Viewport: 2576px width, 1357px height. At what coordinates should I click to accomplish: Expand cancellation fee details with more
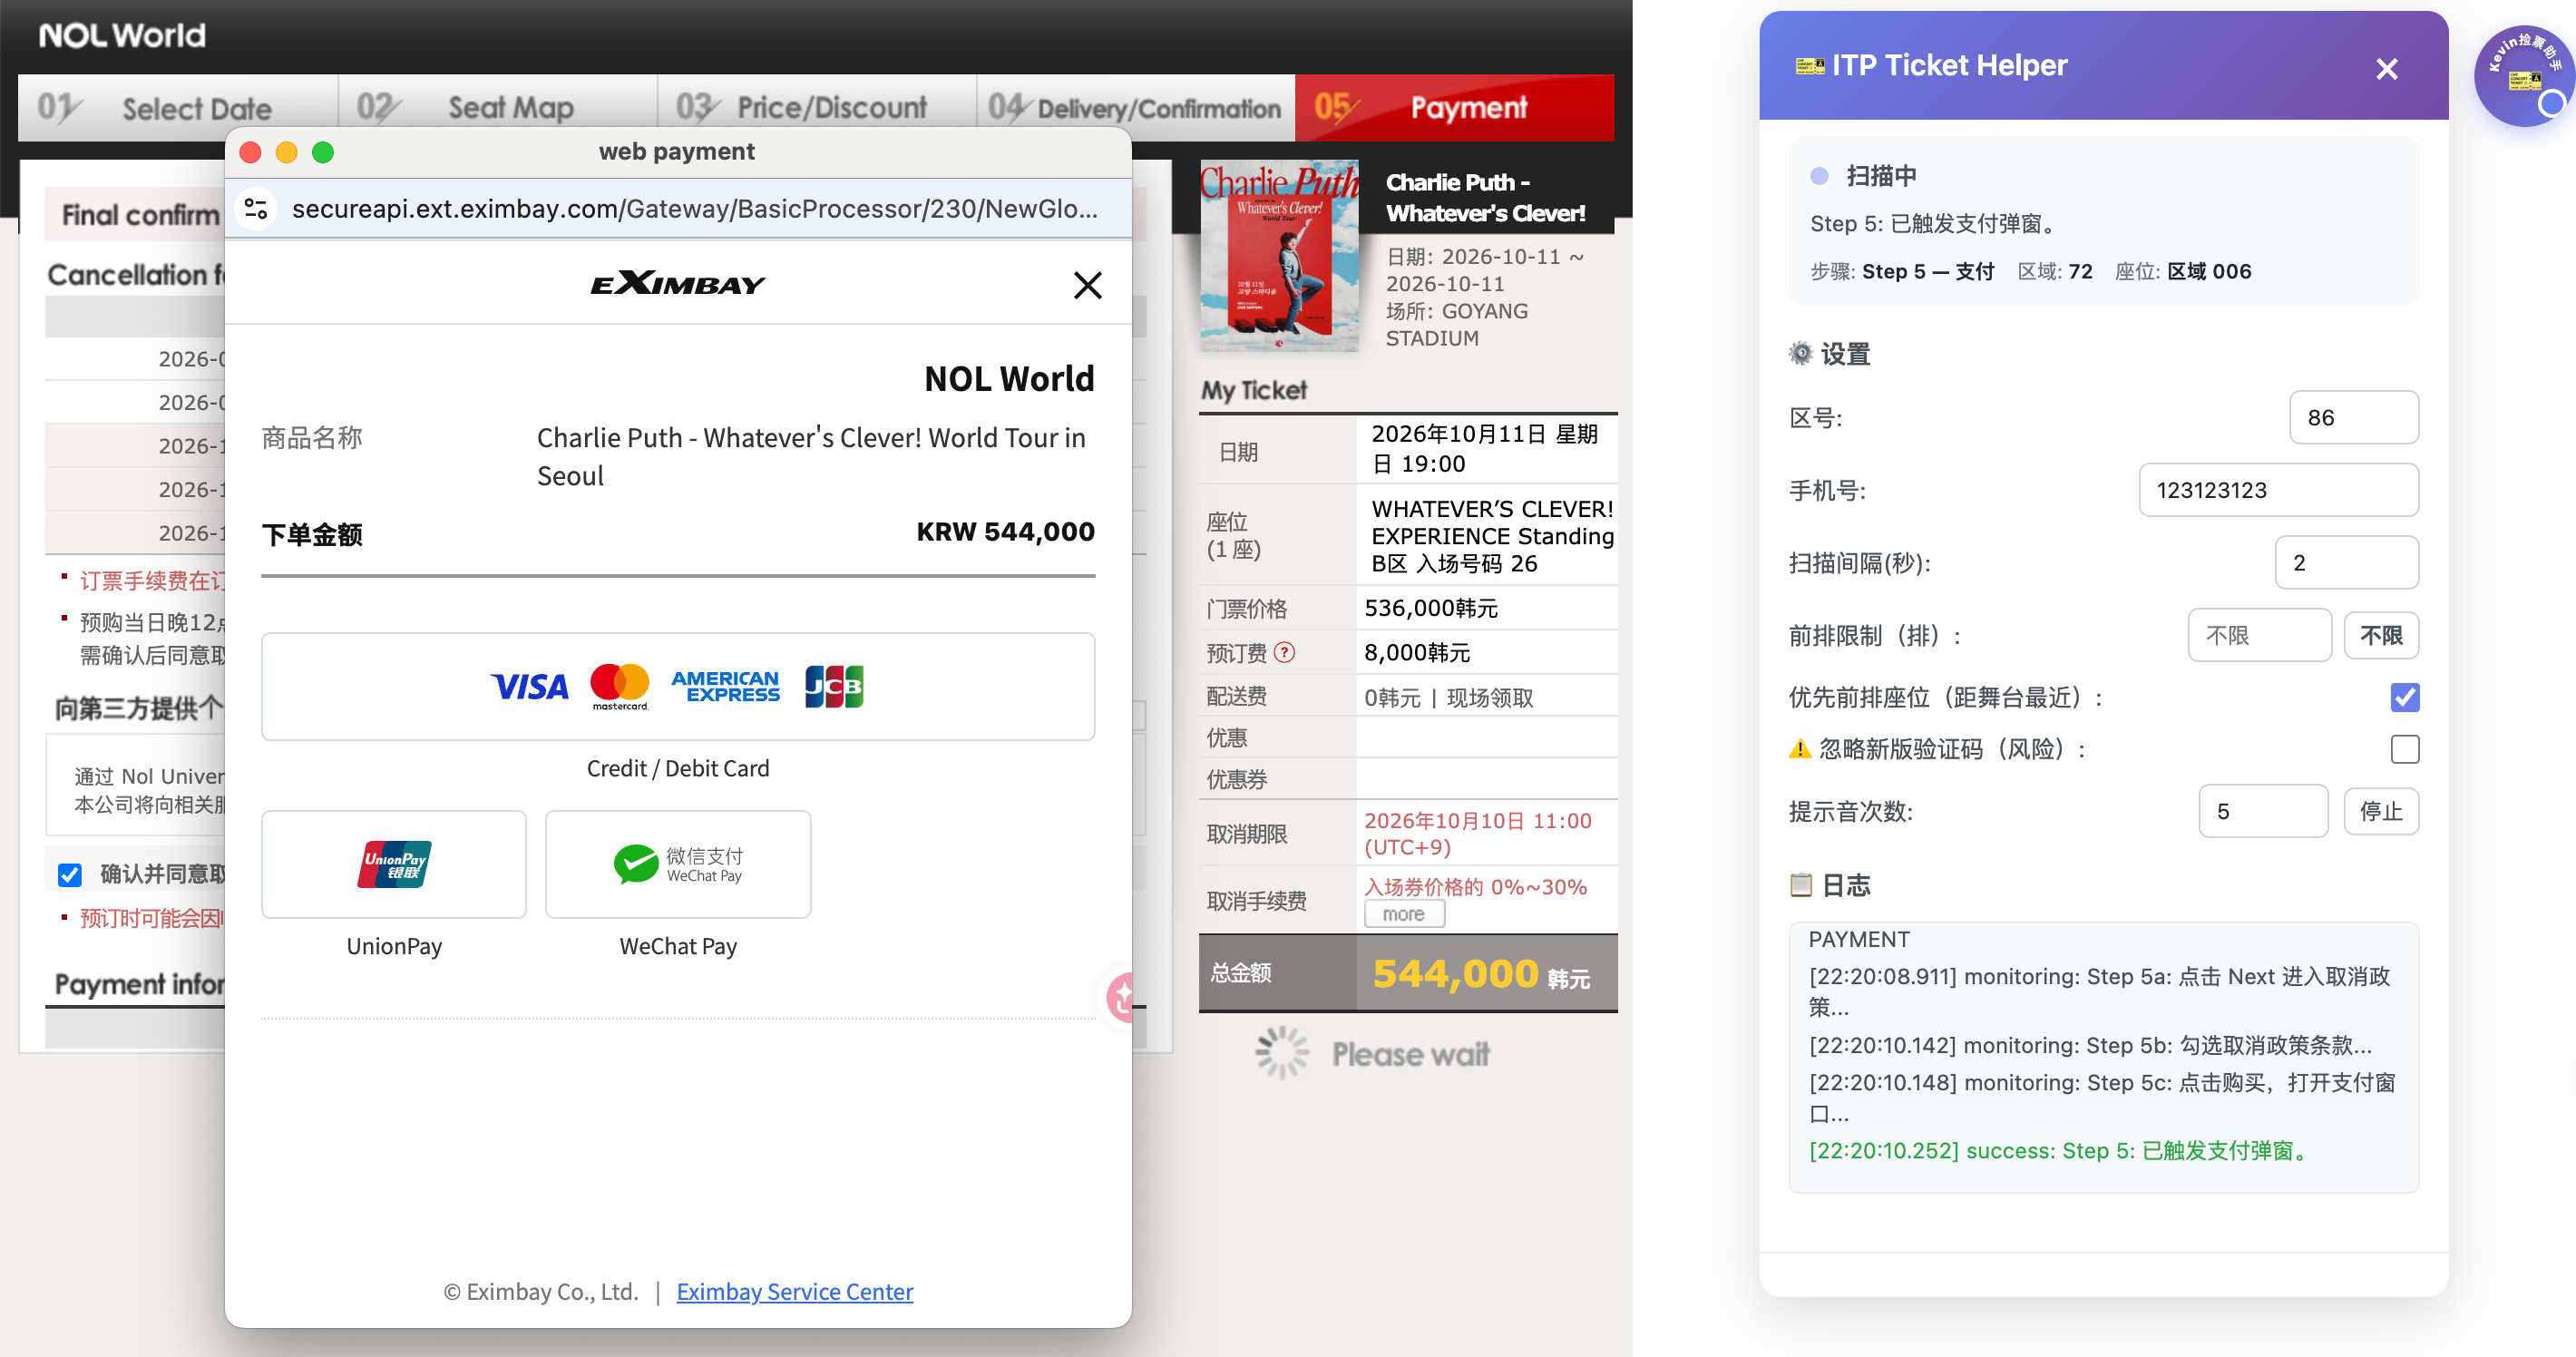point(1404,914)
